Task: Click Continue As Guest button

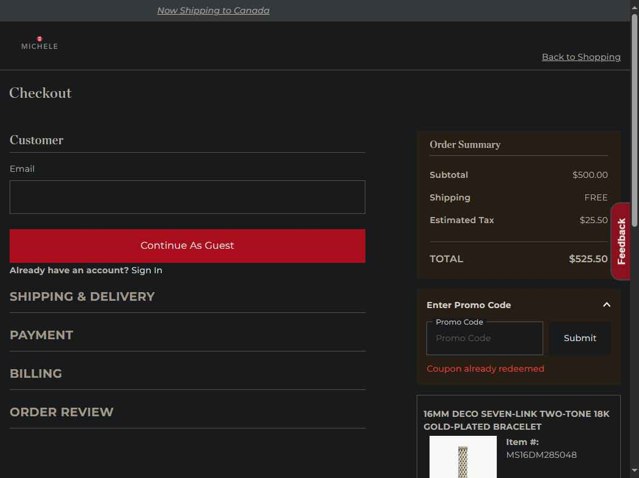Action: (x=187, y=245)
